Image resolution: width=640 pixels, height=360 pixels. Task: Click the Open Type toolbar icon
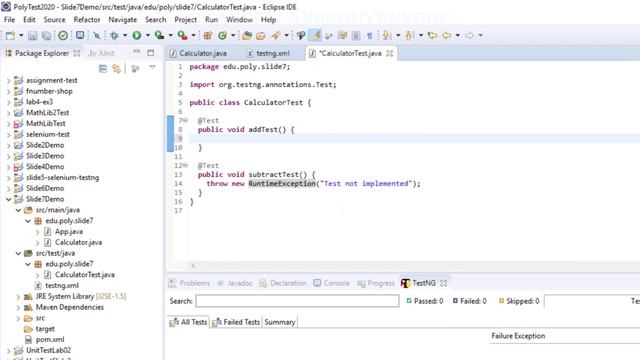pyautogui.click(x=247, y=36)
